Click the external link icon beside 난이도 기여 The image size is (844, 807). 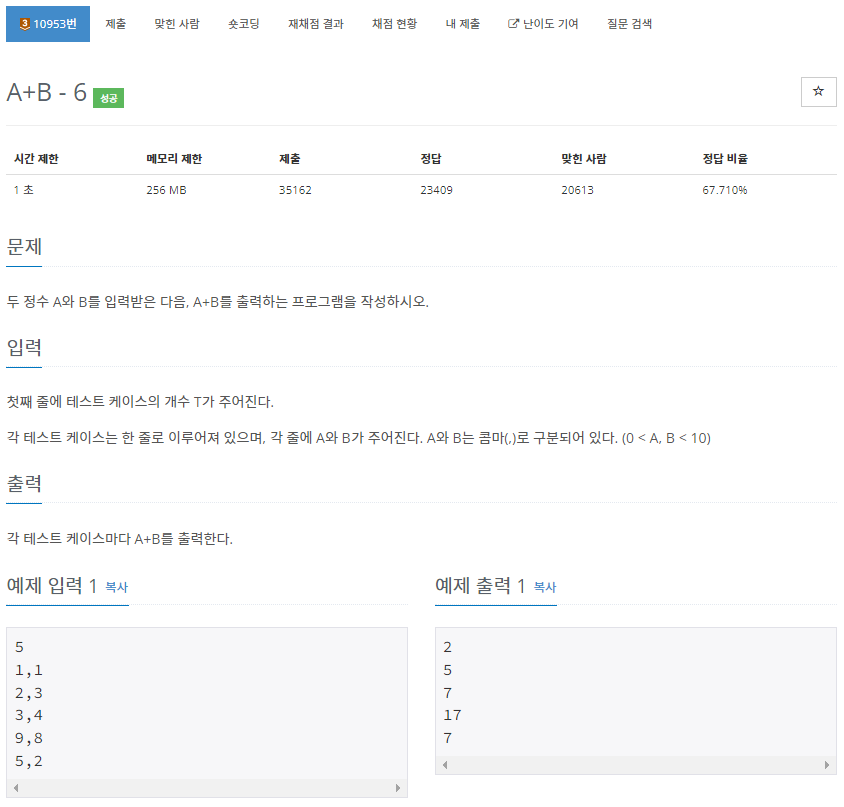(x=513, y=23)
